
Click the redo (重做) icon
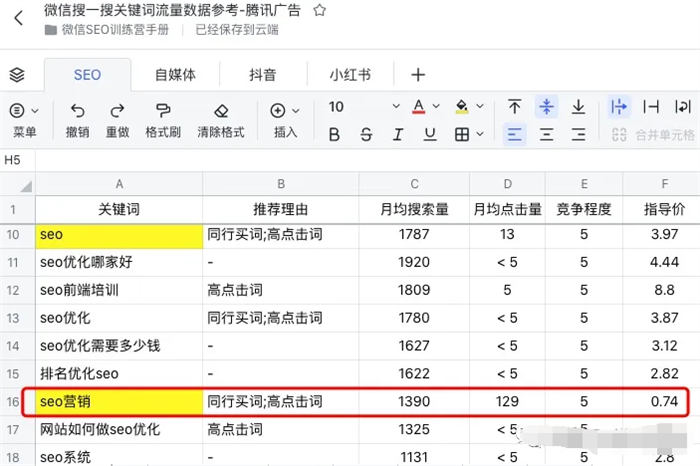[x=117, y=111]
